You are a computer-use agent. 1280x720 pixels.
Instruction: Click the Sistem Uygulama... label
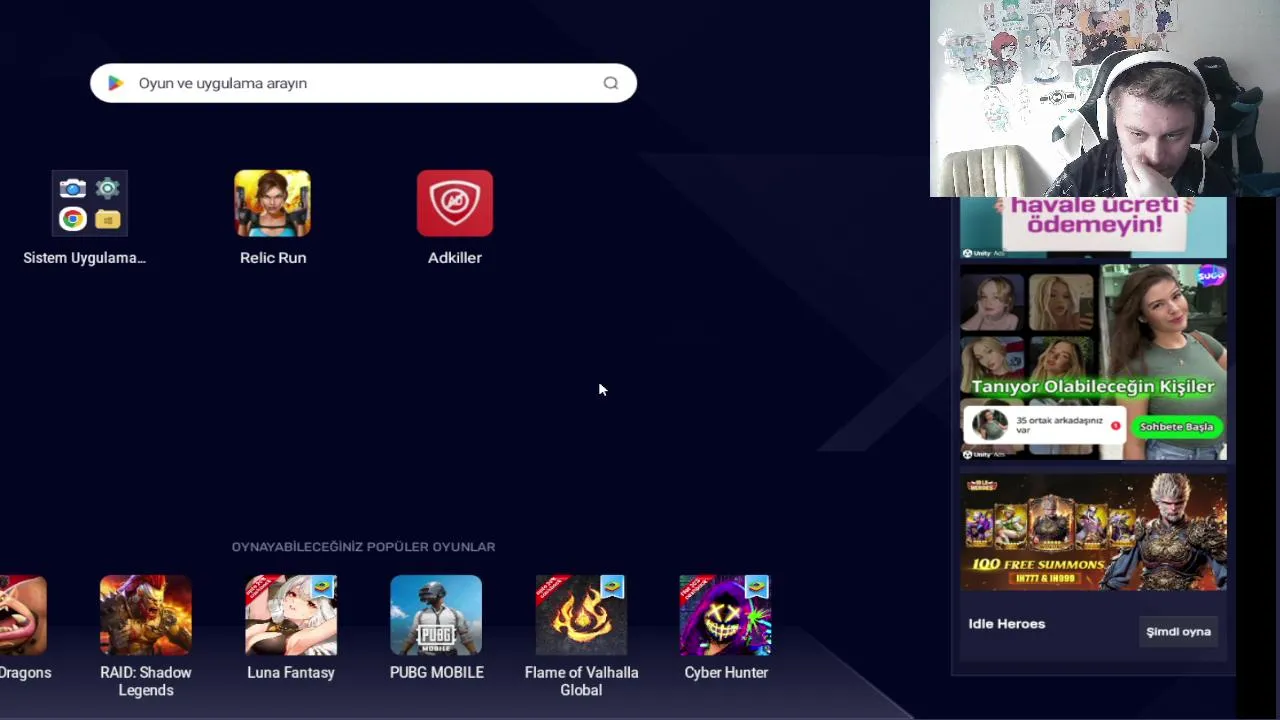point(85,258)
